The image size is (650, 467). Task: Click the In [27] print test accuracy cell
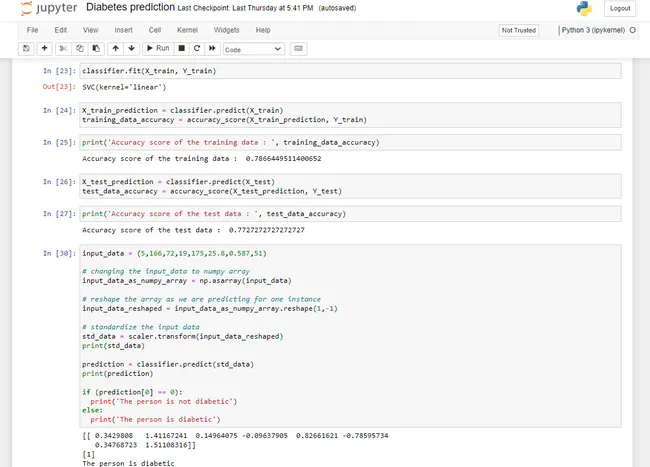[350, 214]
